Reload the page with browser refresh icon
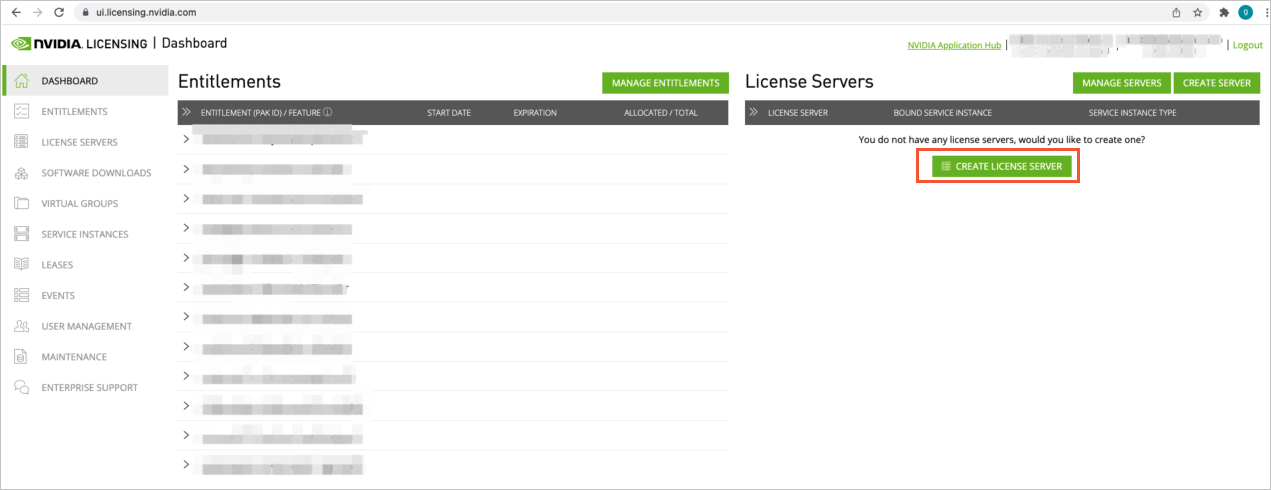The image size is (1271, 490). click(x=60, y=12)
